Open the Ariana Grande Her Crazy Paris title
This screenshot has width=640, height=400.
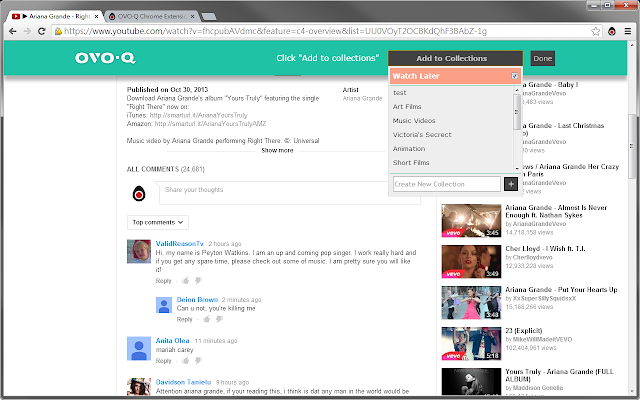[x=570, y=170]
